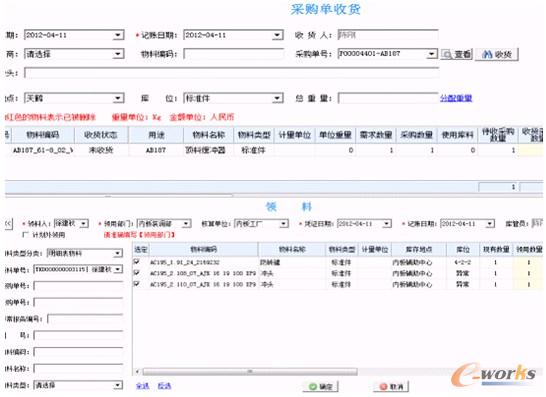Collapse the left panel with the << icon
The image size is (546, 397).
coord(9,224)
